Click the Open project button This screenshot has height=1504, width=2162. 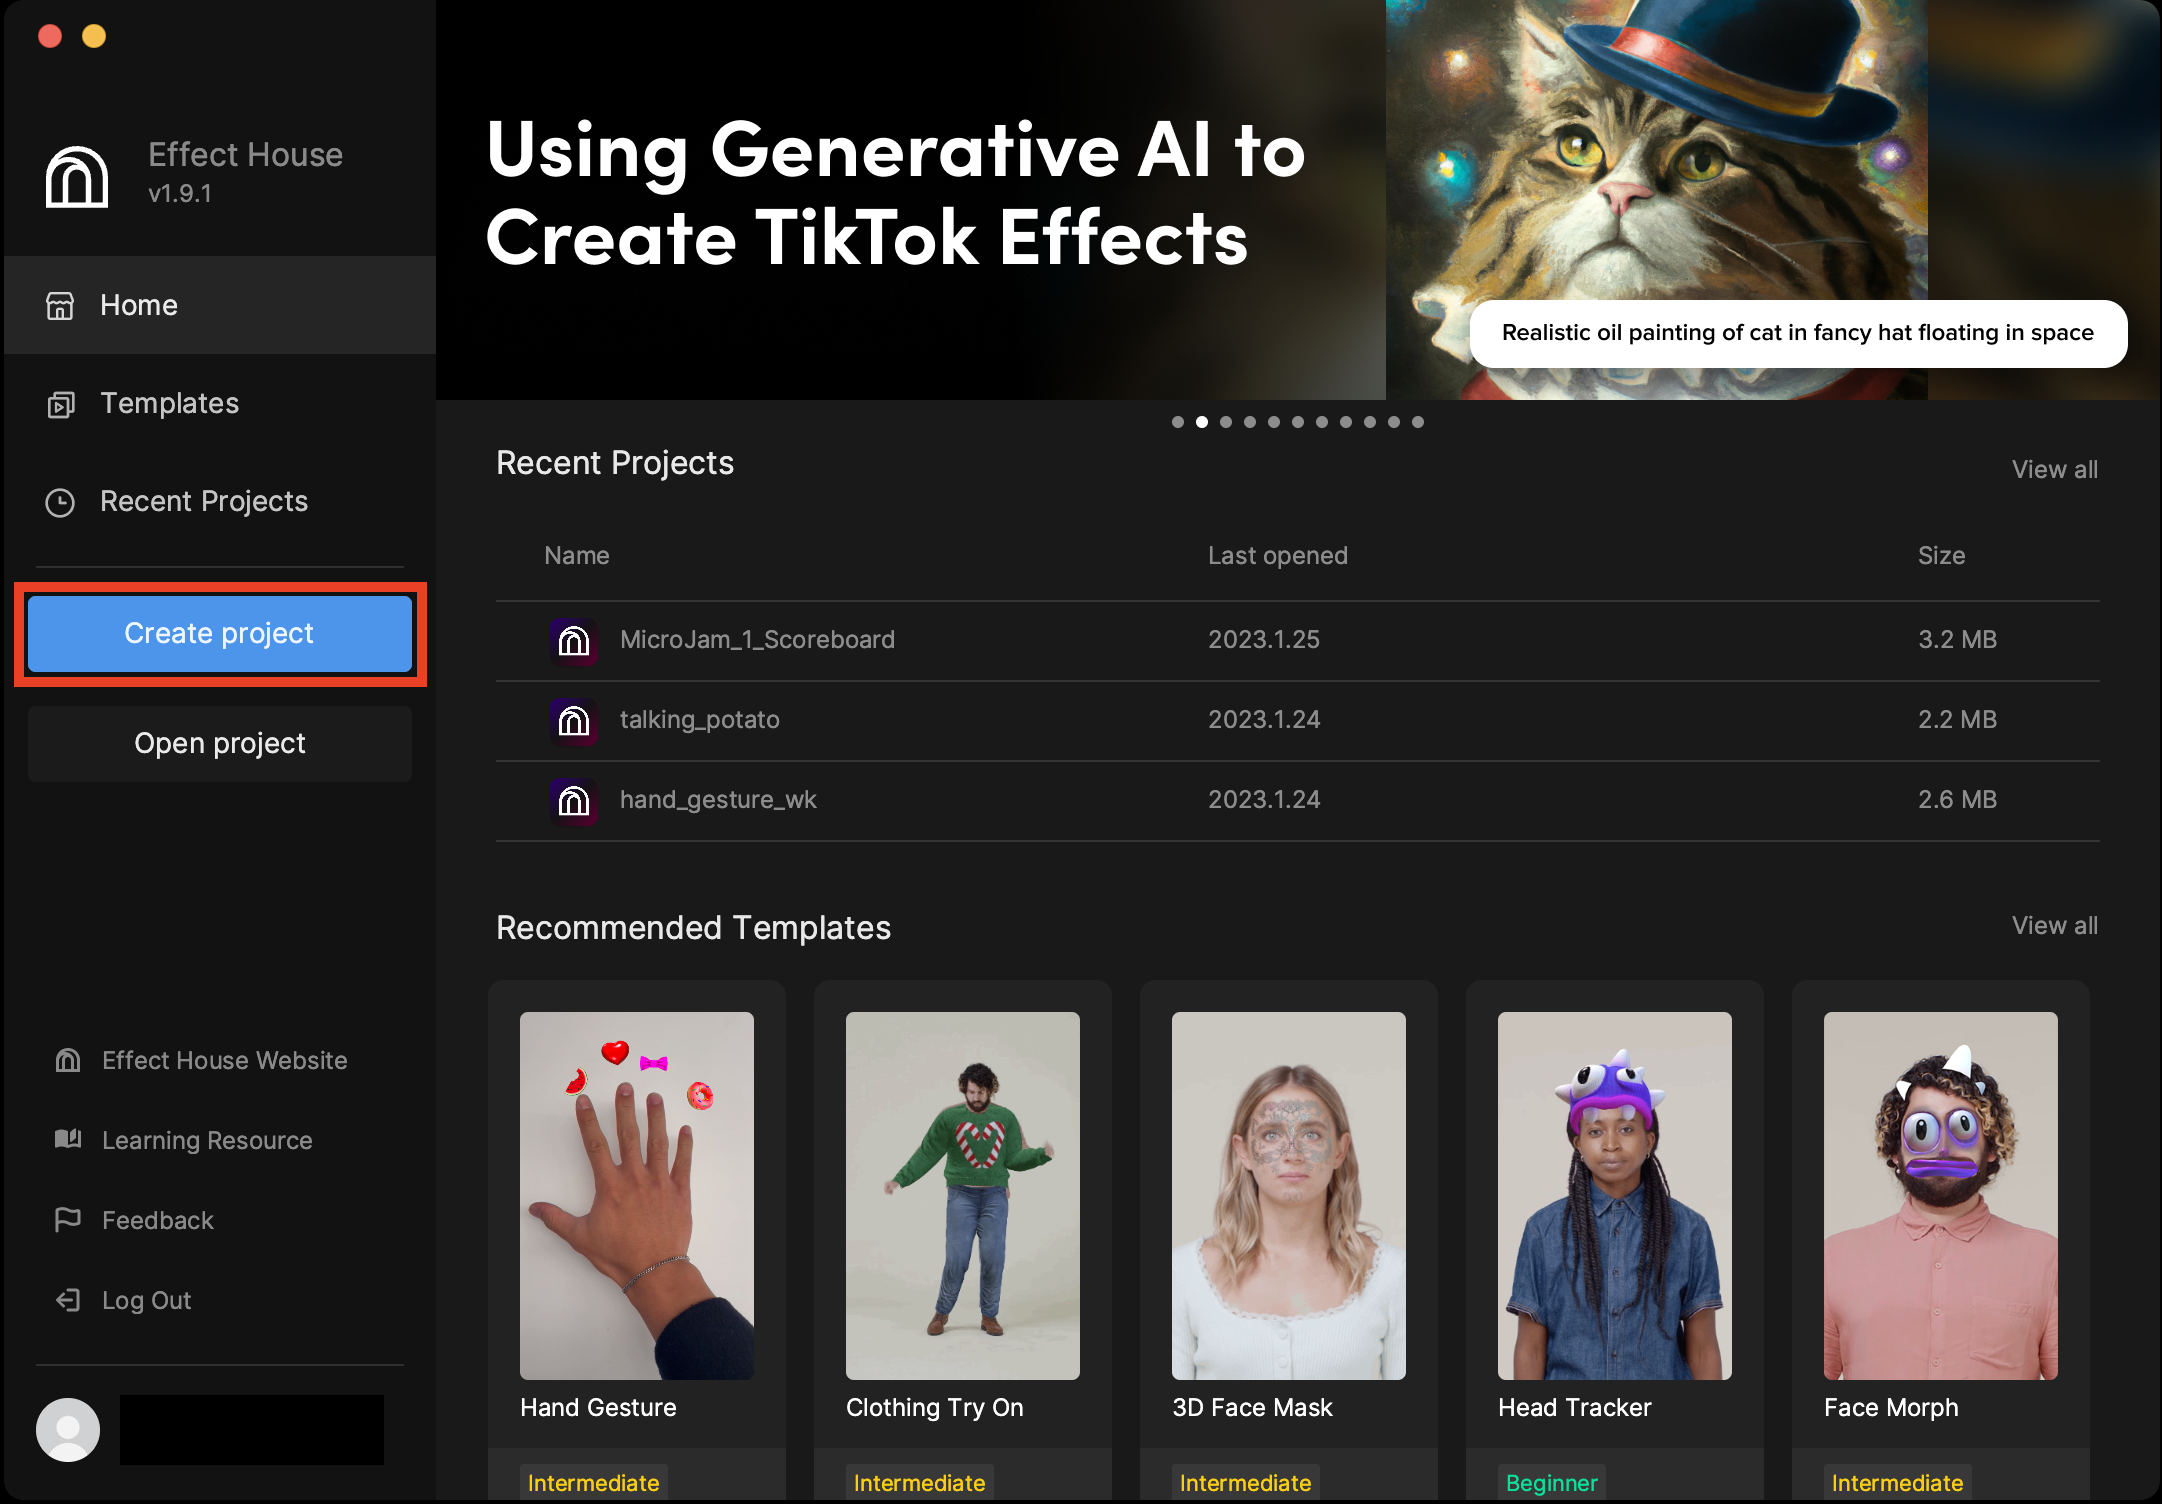pos(220,744)
